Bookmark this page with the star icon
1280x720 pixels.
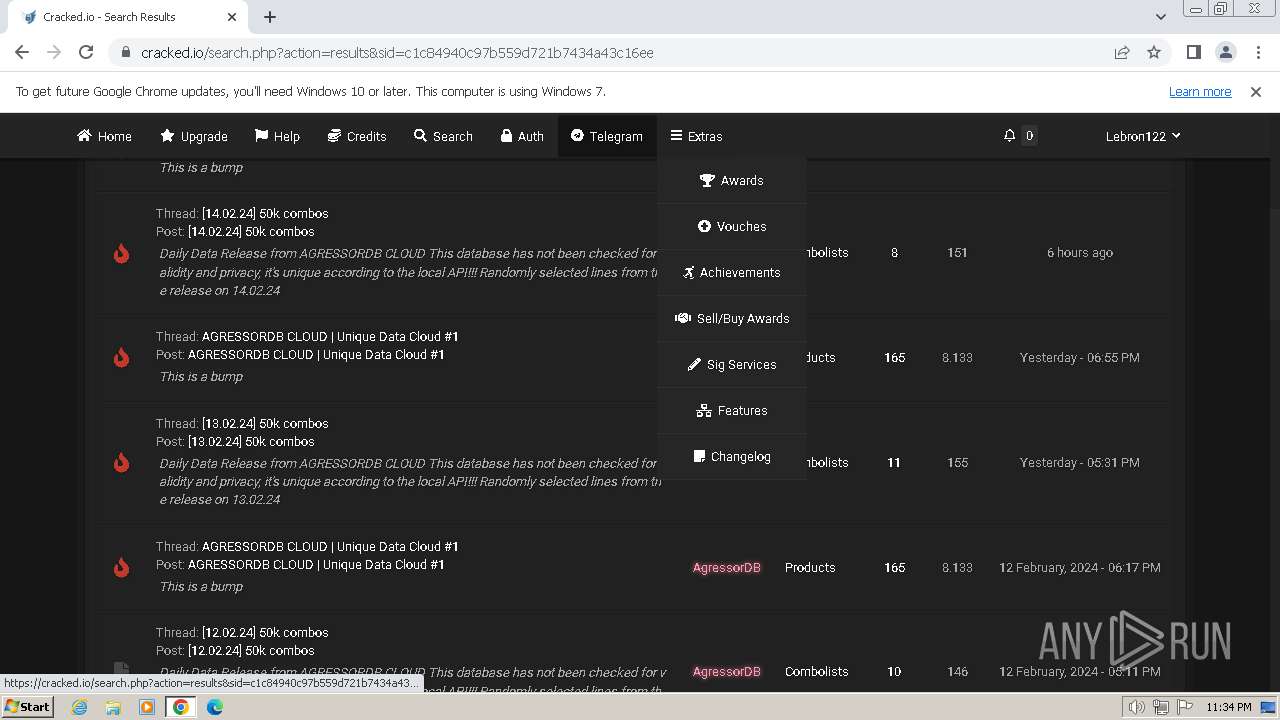(x=1154, y=52)
